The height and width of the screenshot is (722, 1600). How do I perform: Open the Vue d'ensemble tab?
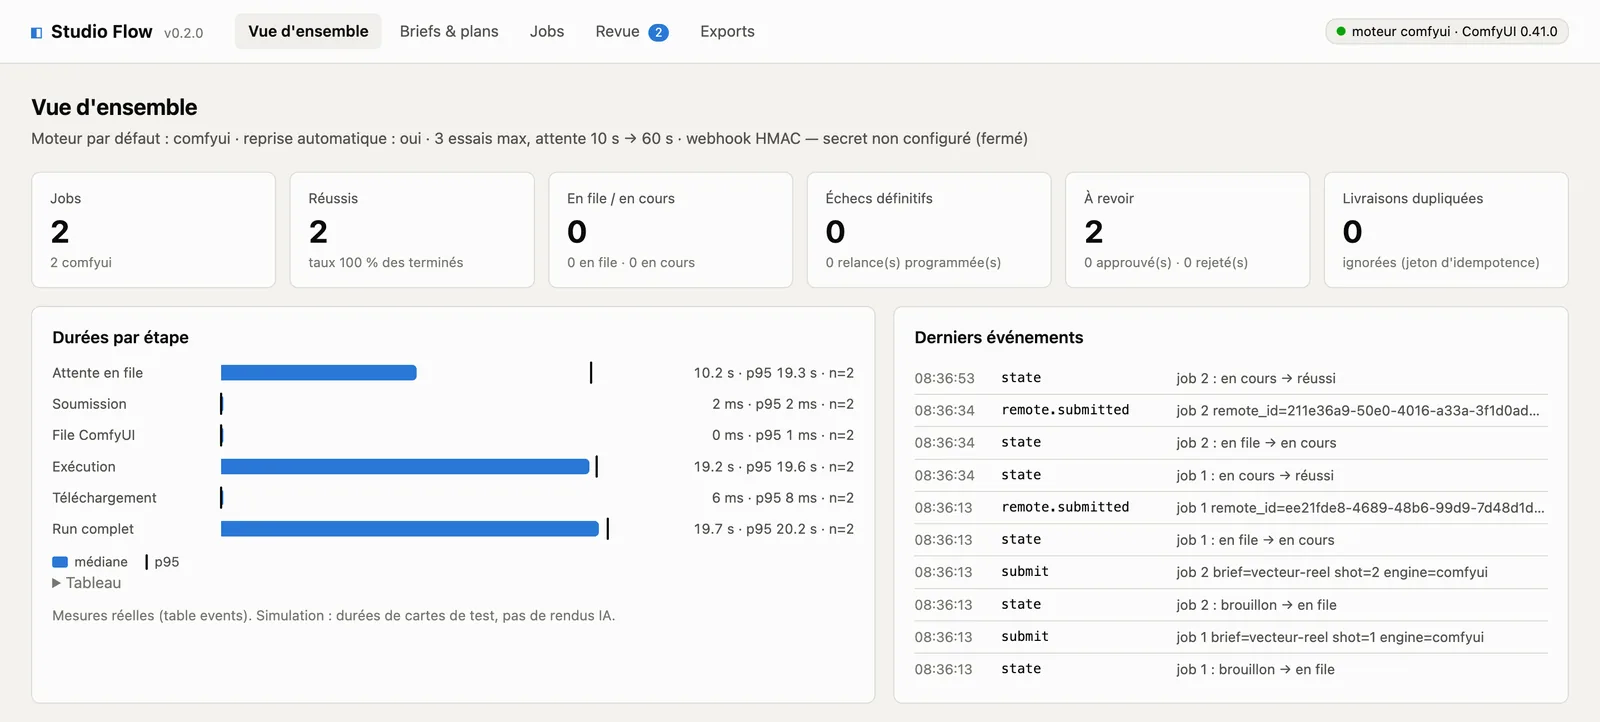(x=308, y=32)
